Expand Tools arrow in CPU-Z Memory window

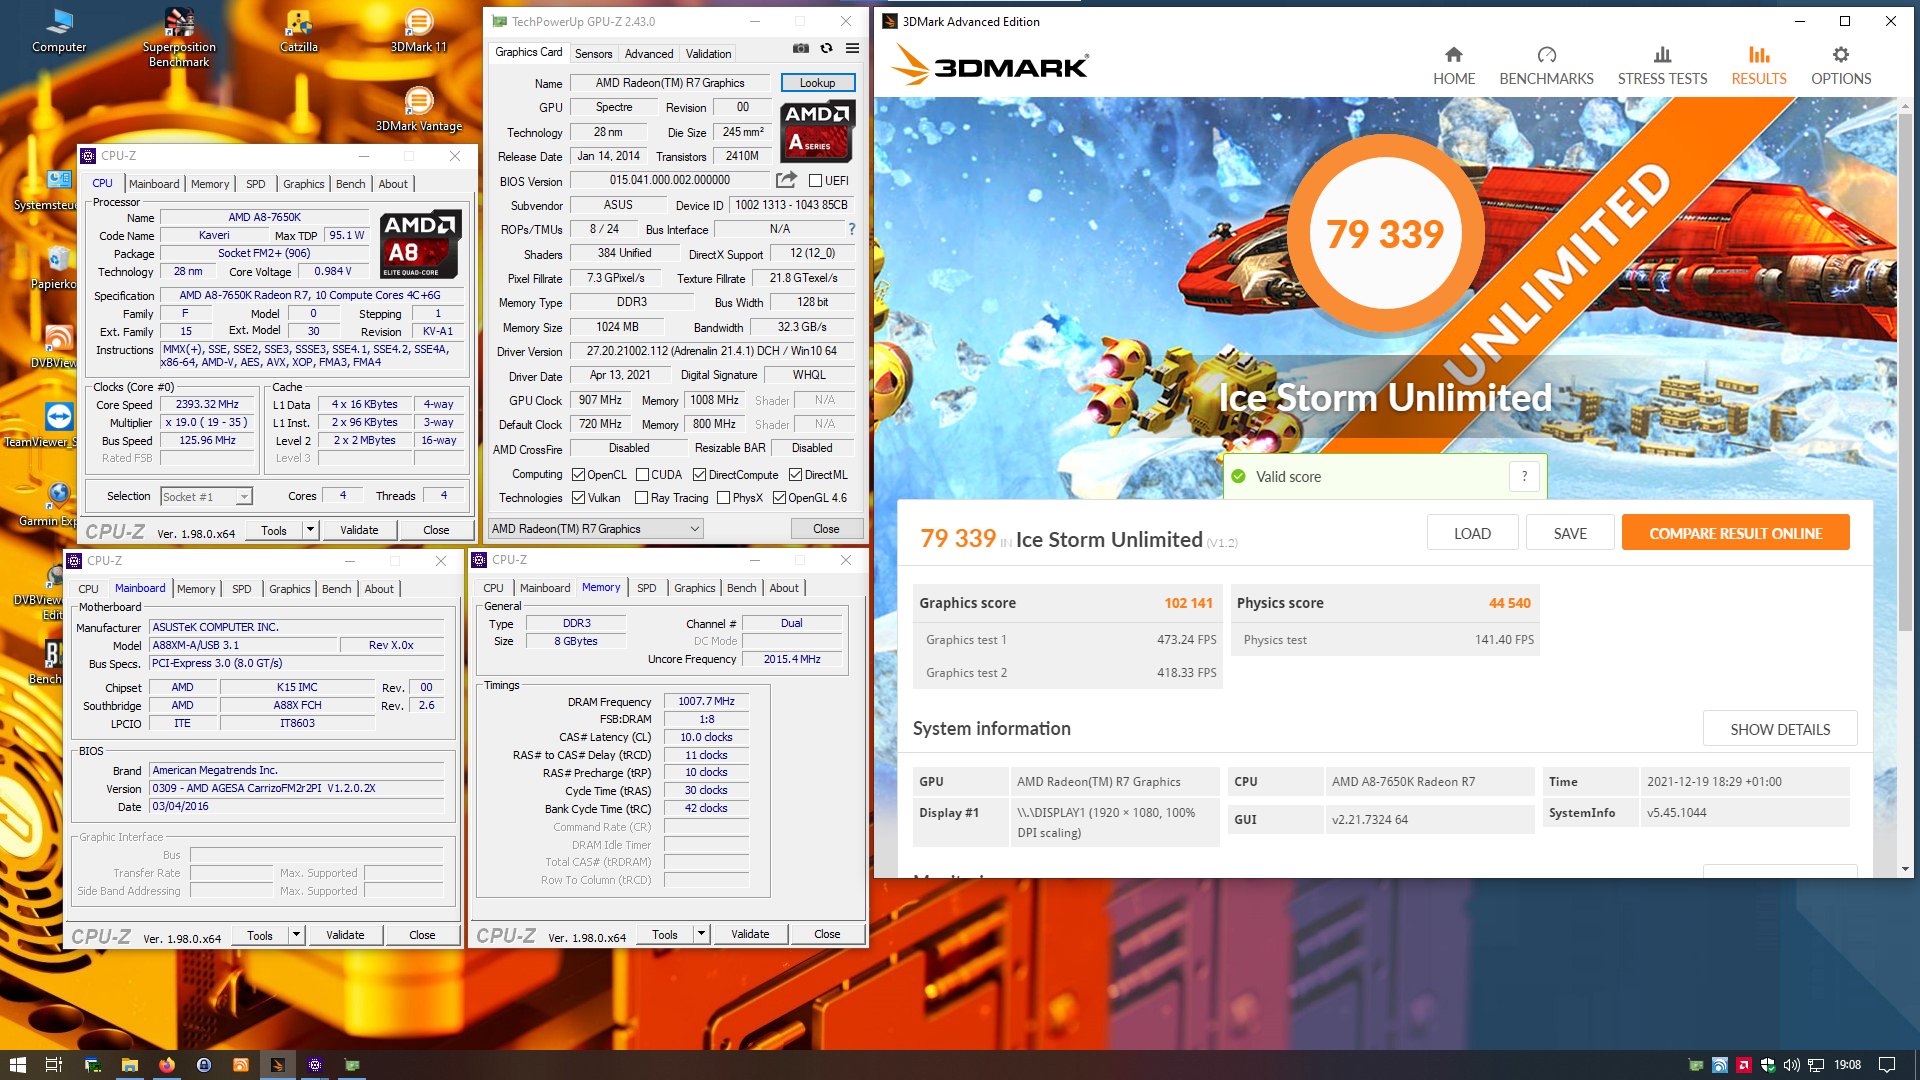point(701,934)
